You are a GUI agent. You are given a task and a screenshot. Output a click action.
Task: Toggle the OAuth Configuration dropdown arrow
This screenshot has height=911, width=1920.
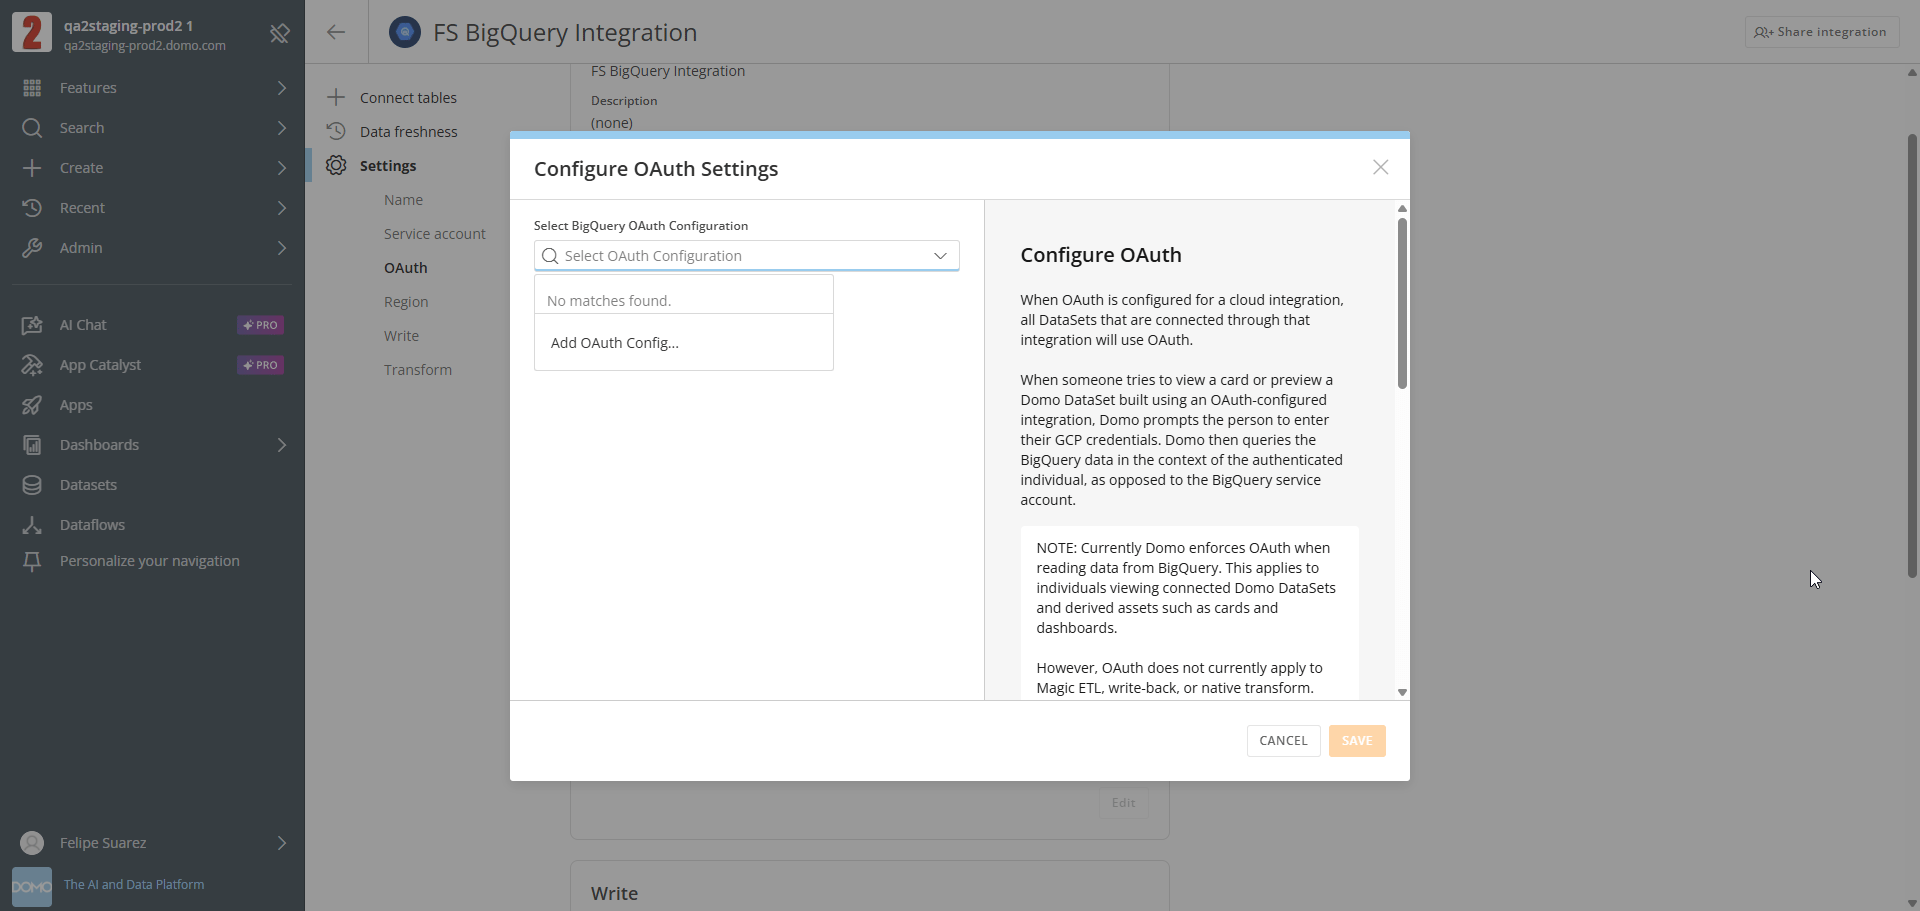940,256
